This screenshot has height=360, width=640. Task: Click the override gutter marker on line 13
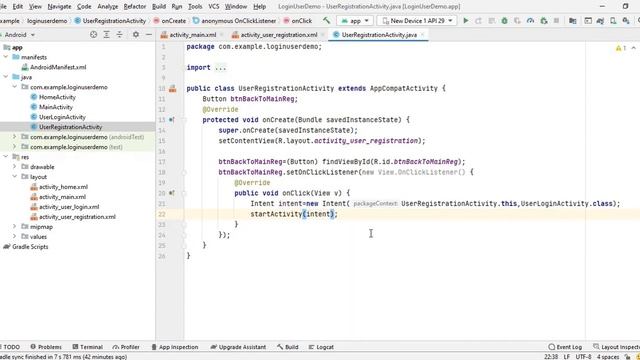coord(172,120)
